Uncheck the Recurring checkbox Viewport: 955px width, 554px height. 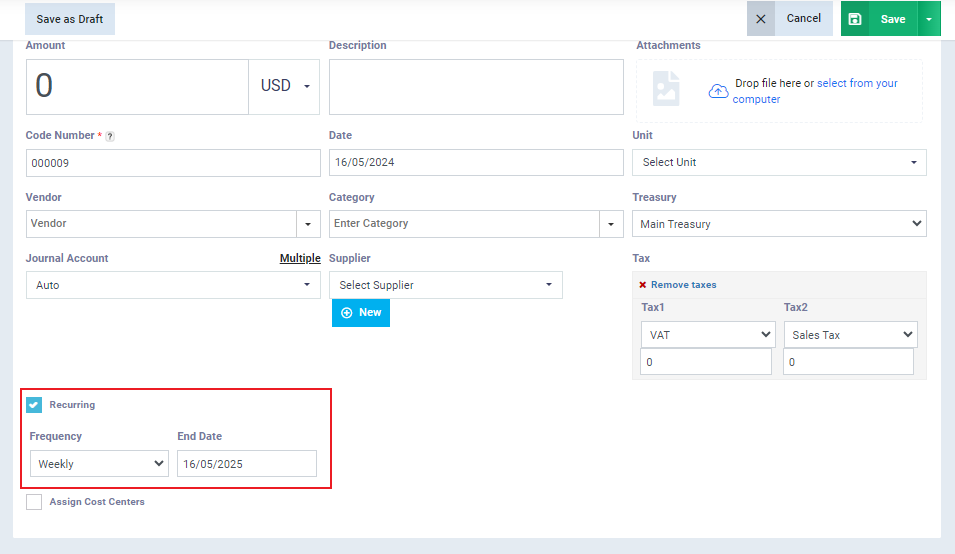point(34,405)
